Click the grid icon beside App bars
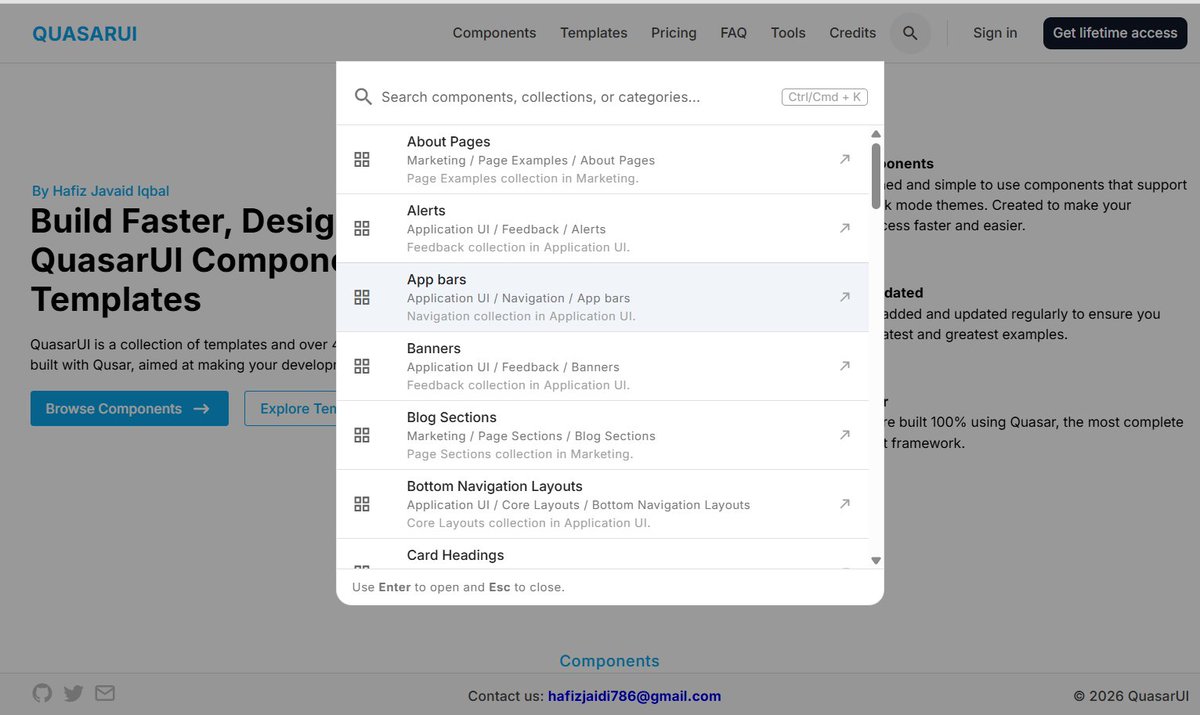Viewport: 1200px width, 715px height. point(362,297)
